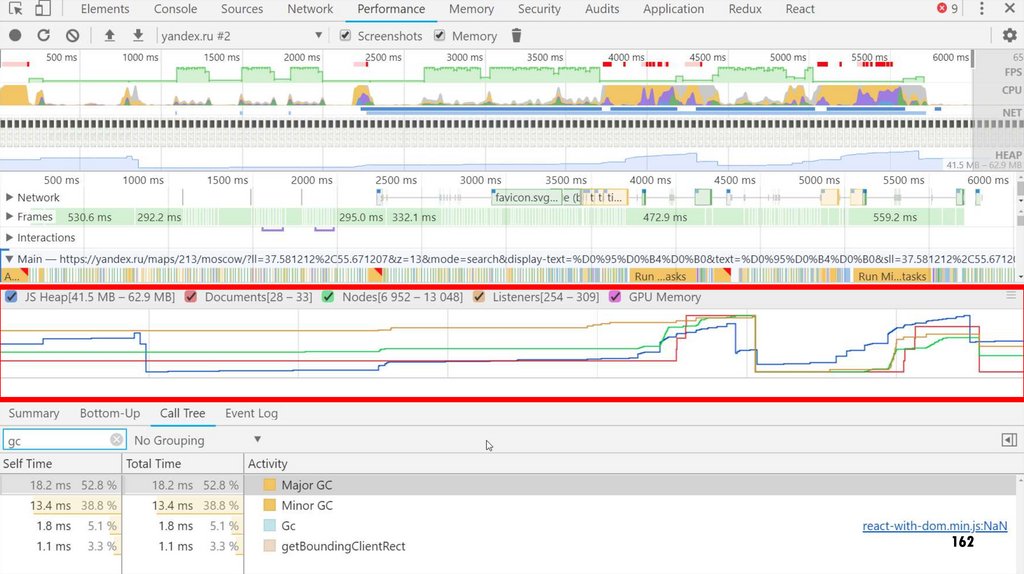The height and width of the screenshot is (574, 1024).
Task: Click the reload and record icon
Action: coord(44,35)
